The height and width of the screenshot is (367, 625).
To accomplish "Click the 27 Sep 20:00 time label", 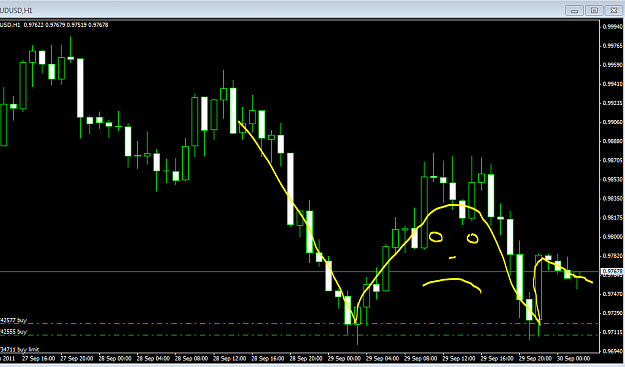I will pos(77,358).
